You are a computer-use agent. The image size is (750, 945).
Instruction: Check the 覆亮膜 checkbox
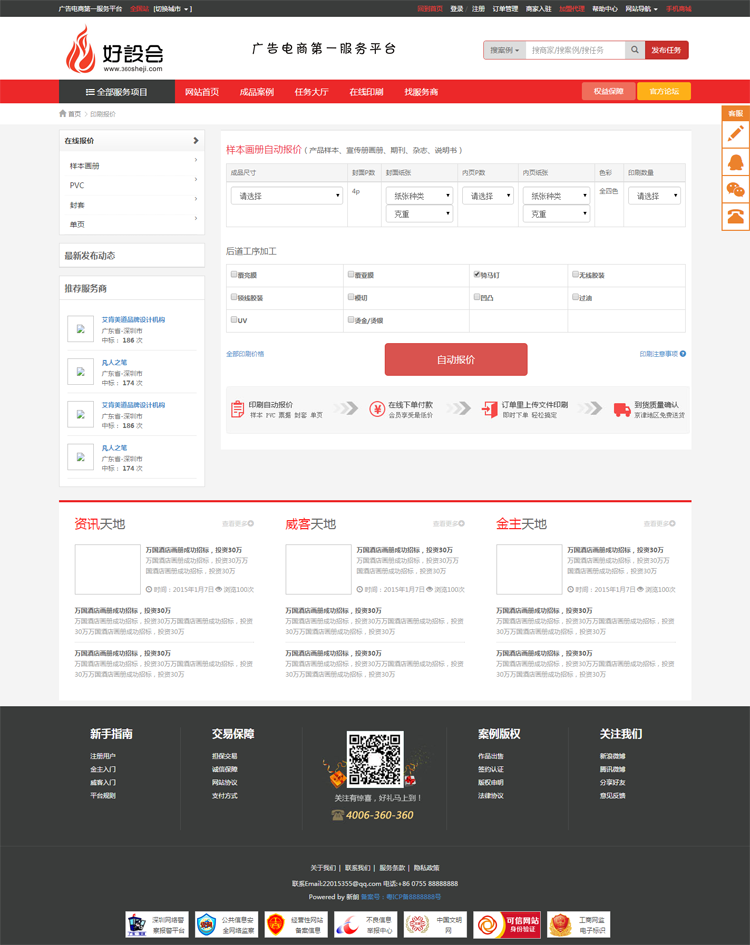[234, 274]
